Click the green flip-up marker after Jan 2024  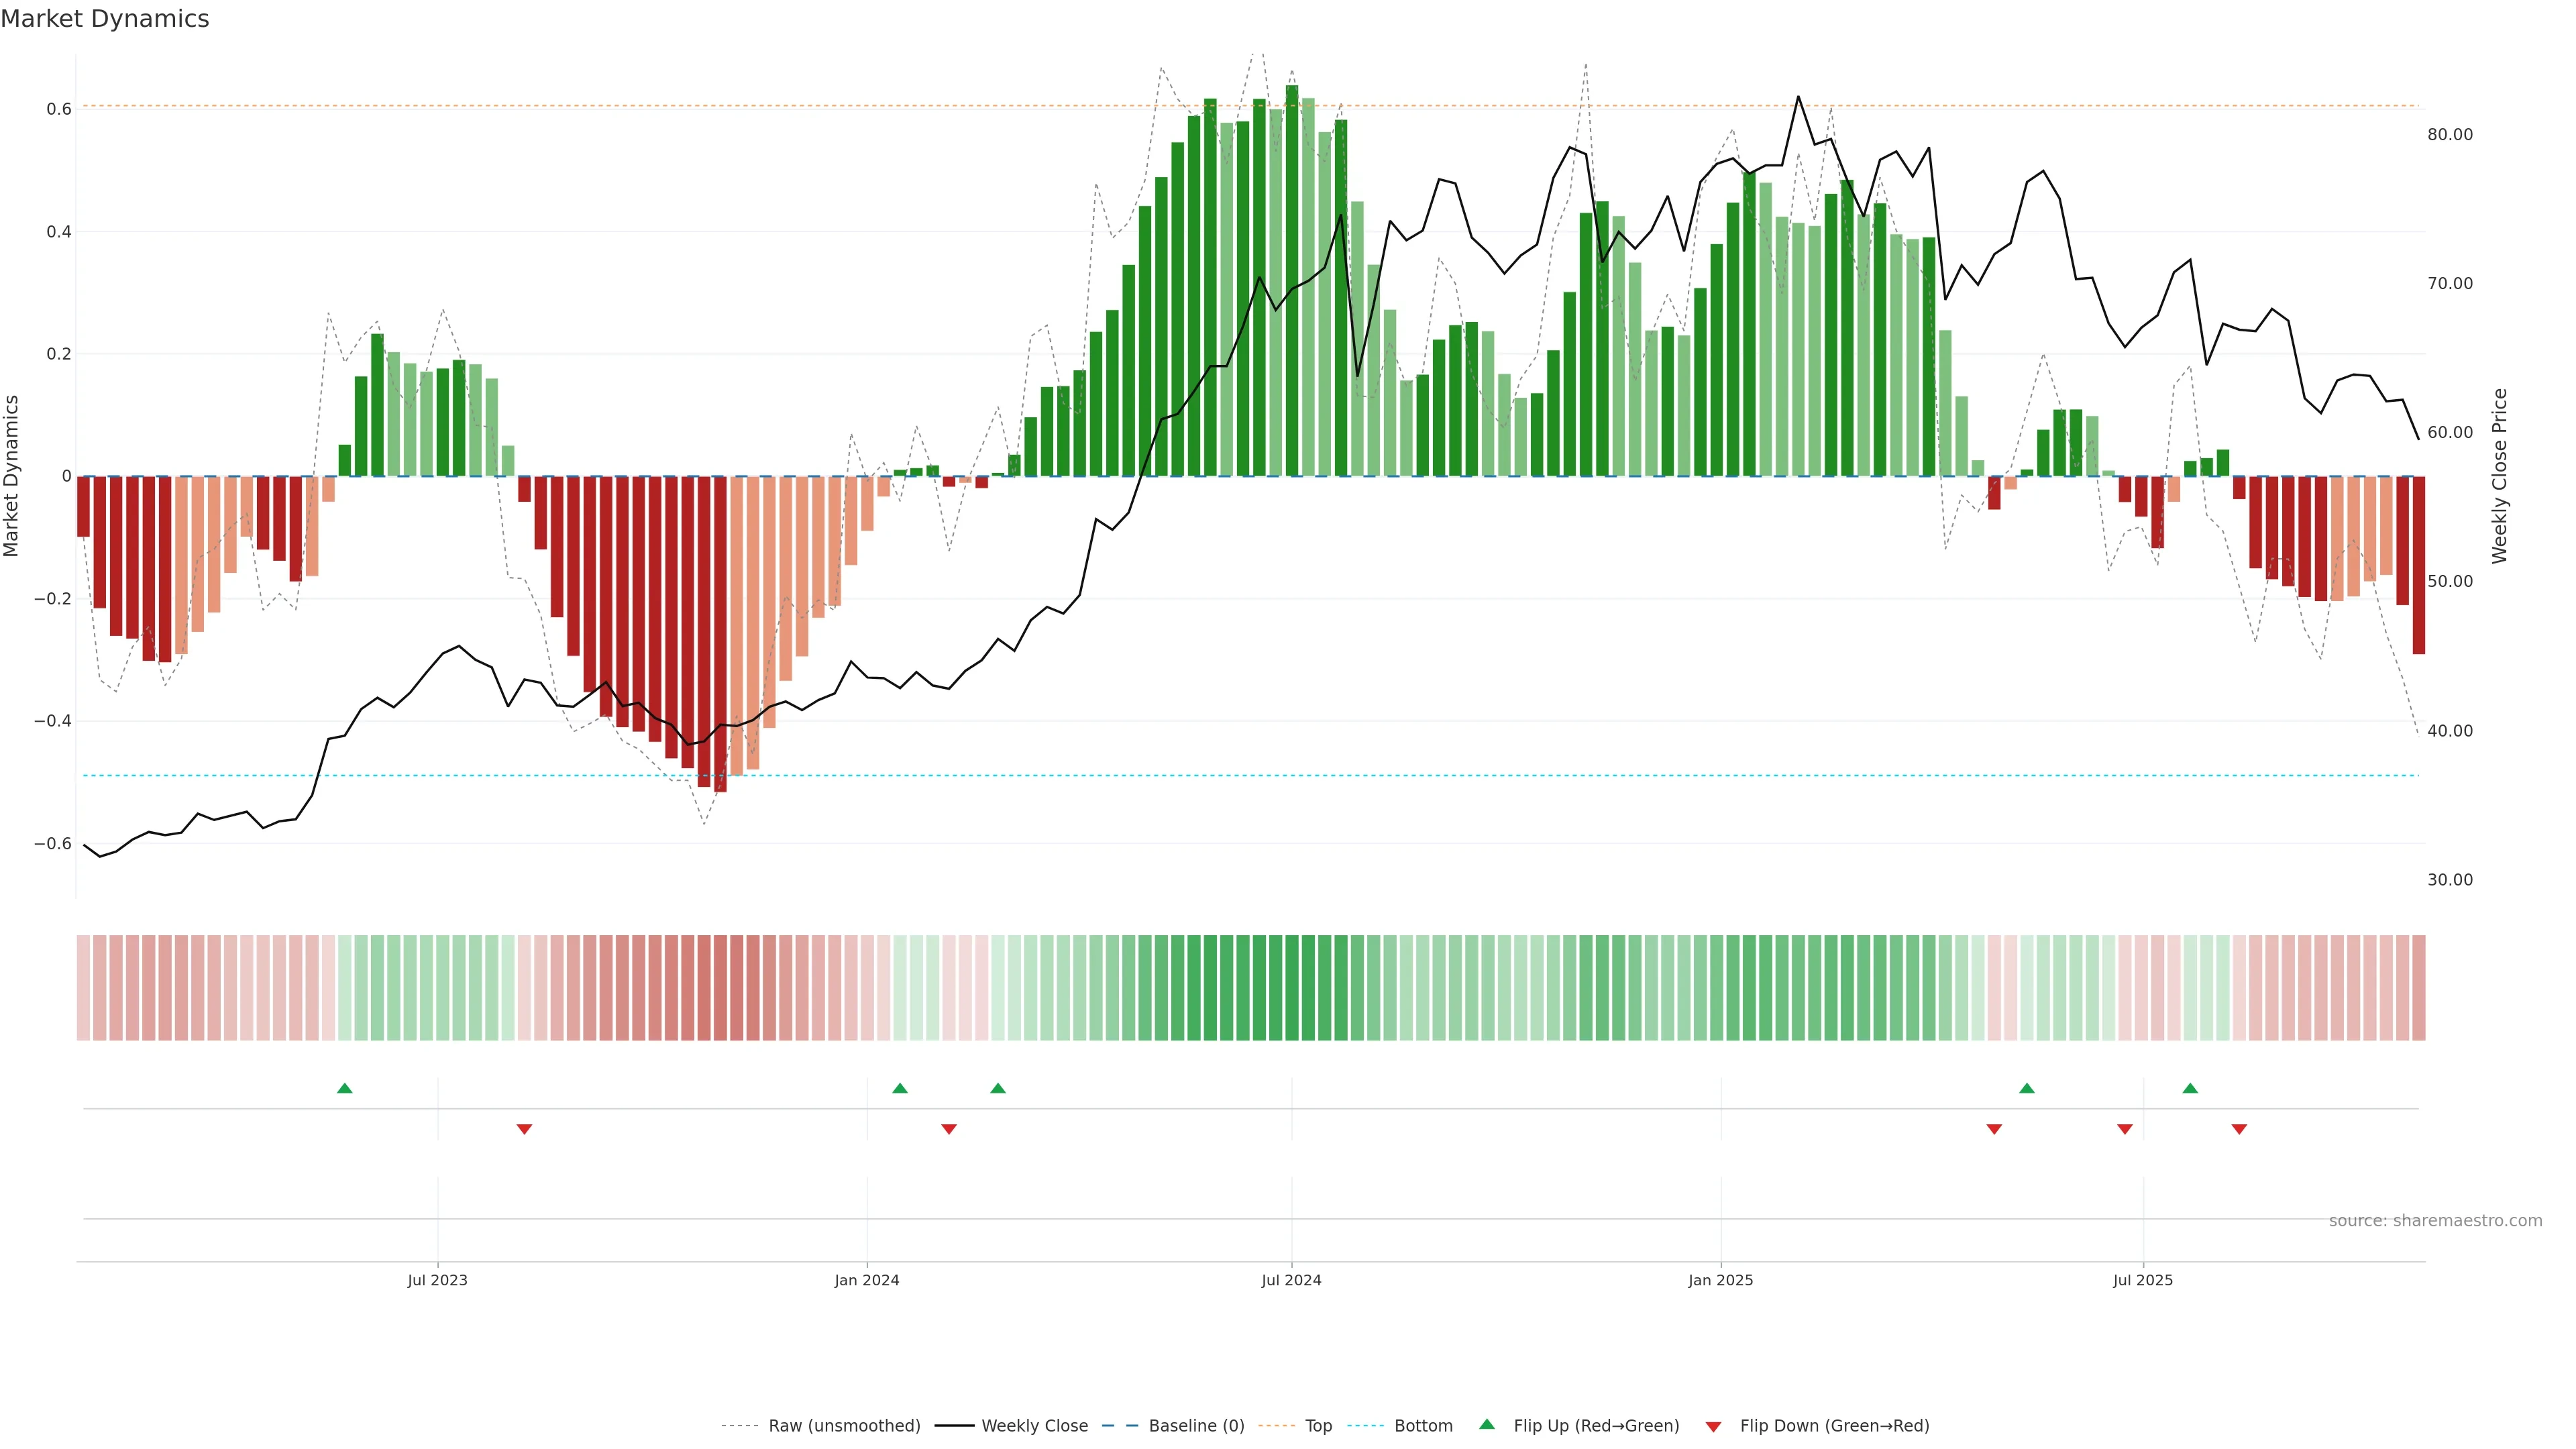coord(900,1088)
